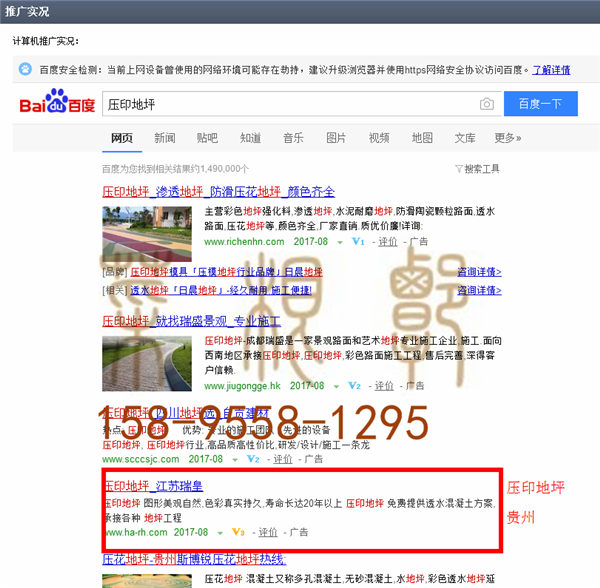The height and width of the screenshot is (588, 600).
Task: Open result 压花地坪-贵州斯博锐压花地坪热线
Action: [x=194, y=560]
